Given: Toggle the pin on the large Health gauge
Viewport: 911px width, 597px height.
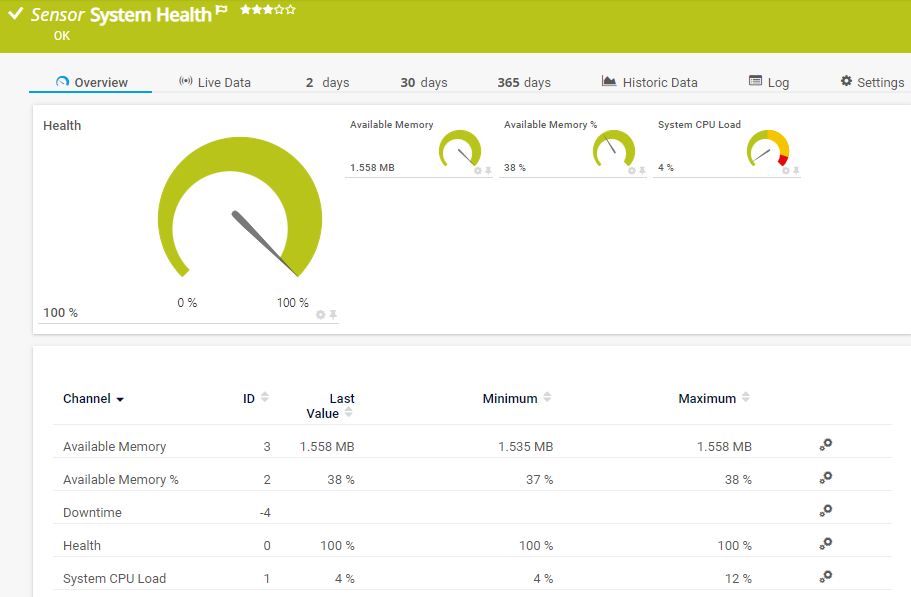Looking at the screenshot, I should point(333,315).
